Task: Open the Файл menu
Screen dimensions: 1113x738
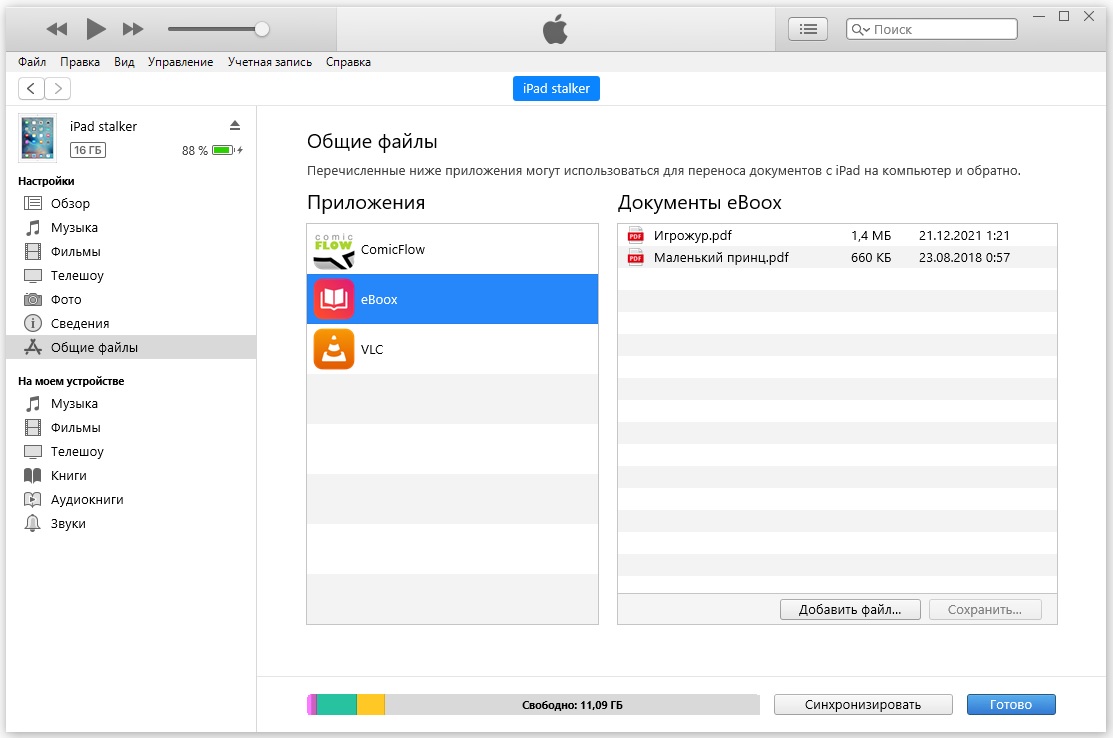Action: coord(32,62)
